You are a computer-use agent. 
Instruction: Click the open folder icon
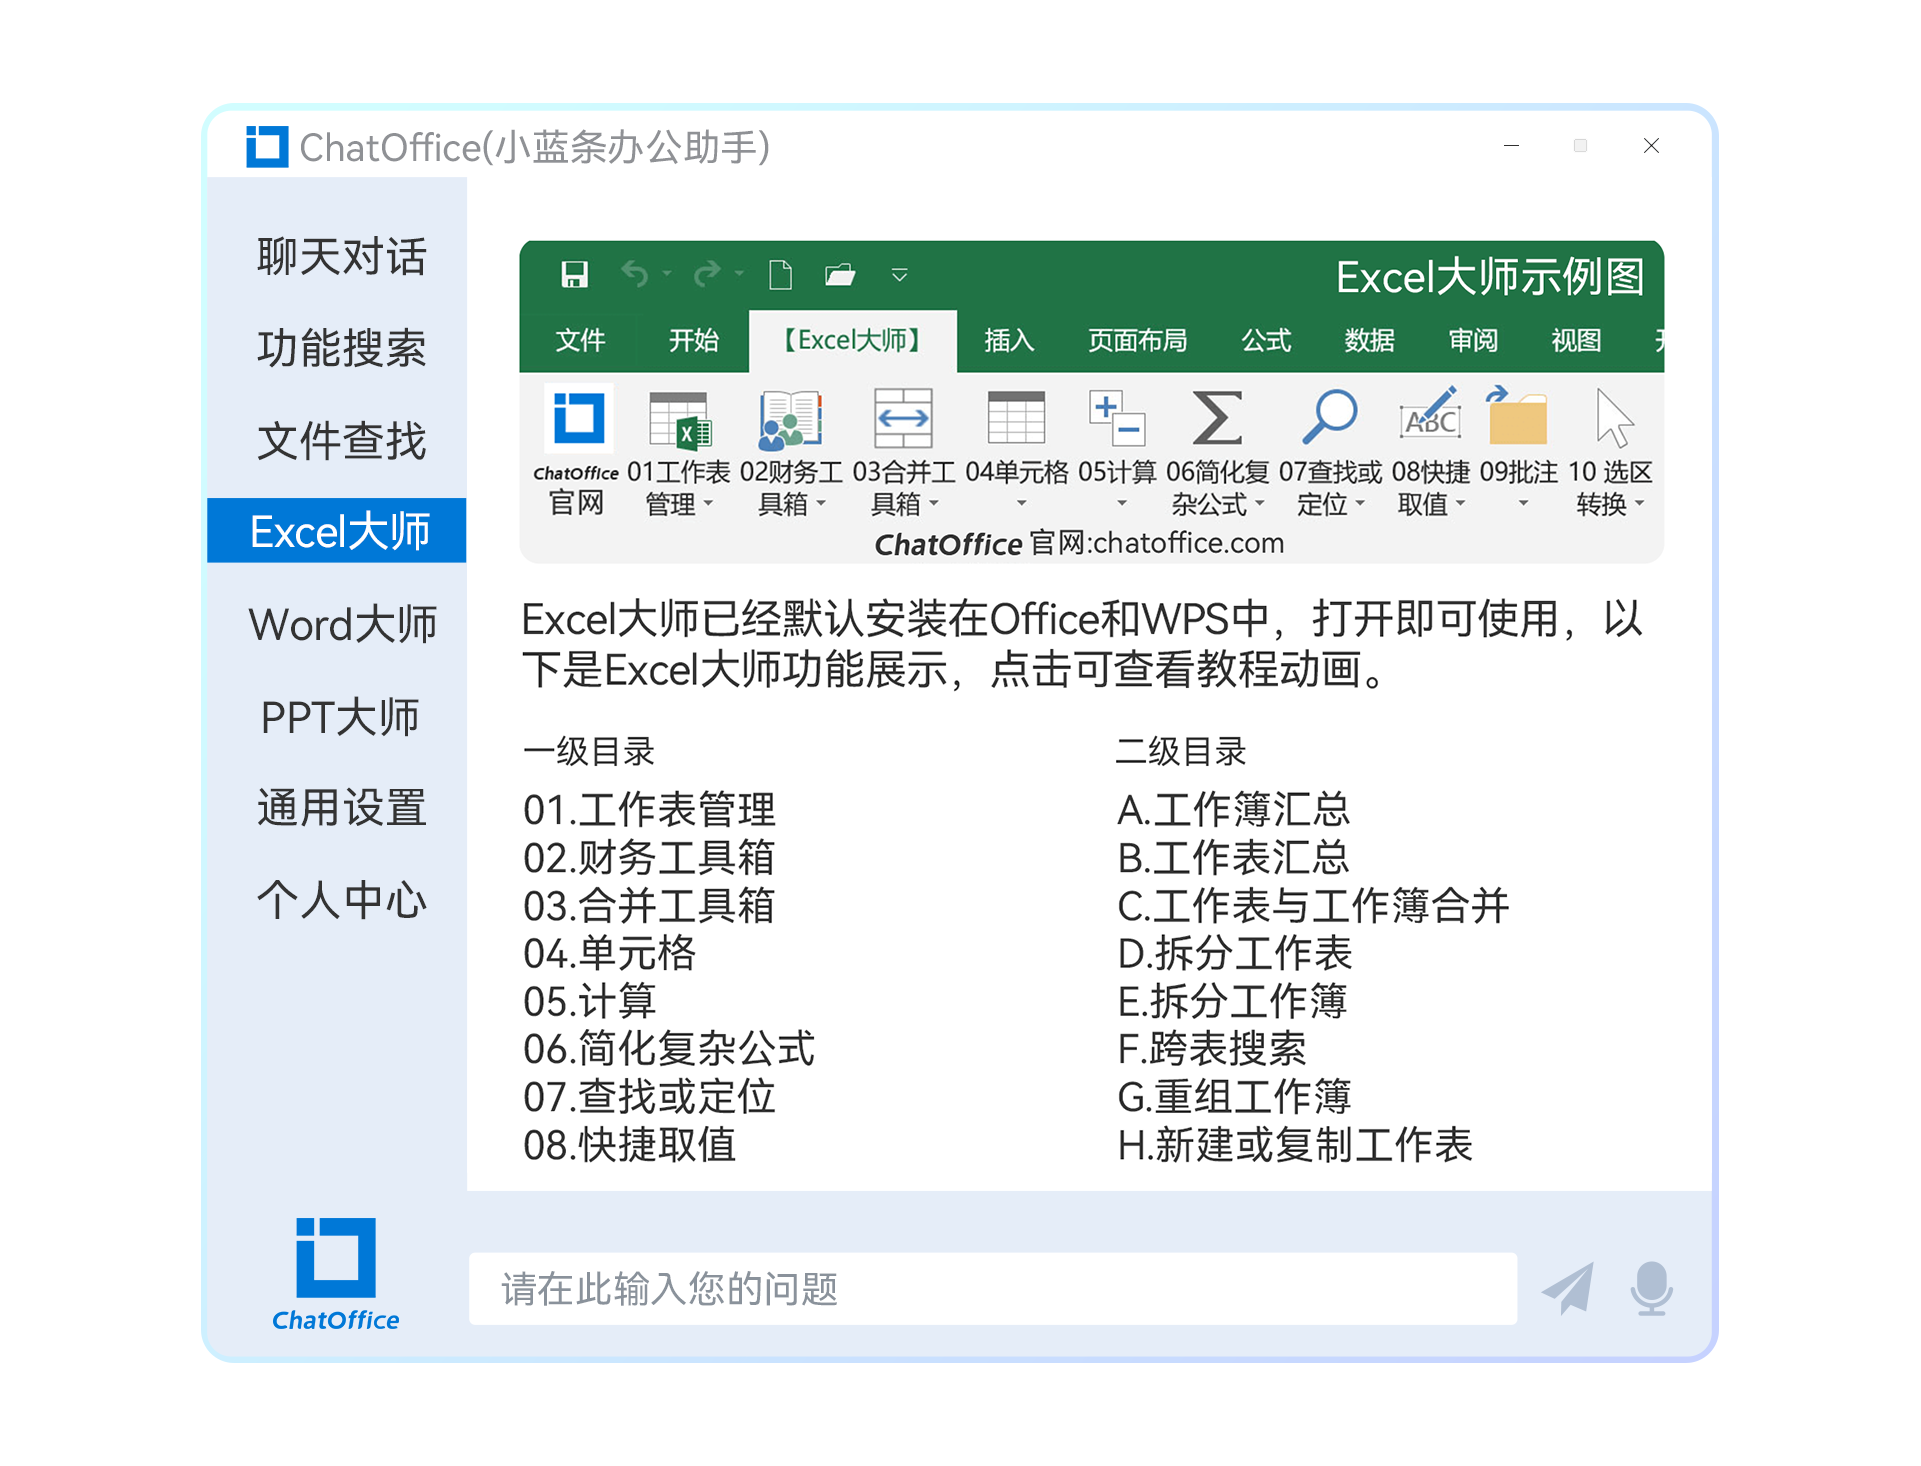tap(840, 274)
